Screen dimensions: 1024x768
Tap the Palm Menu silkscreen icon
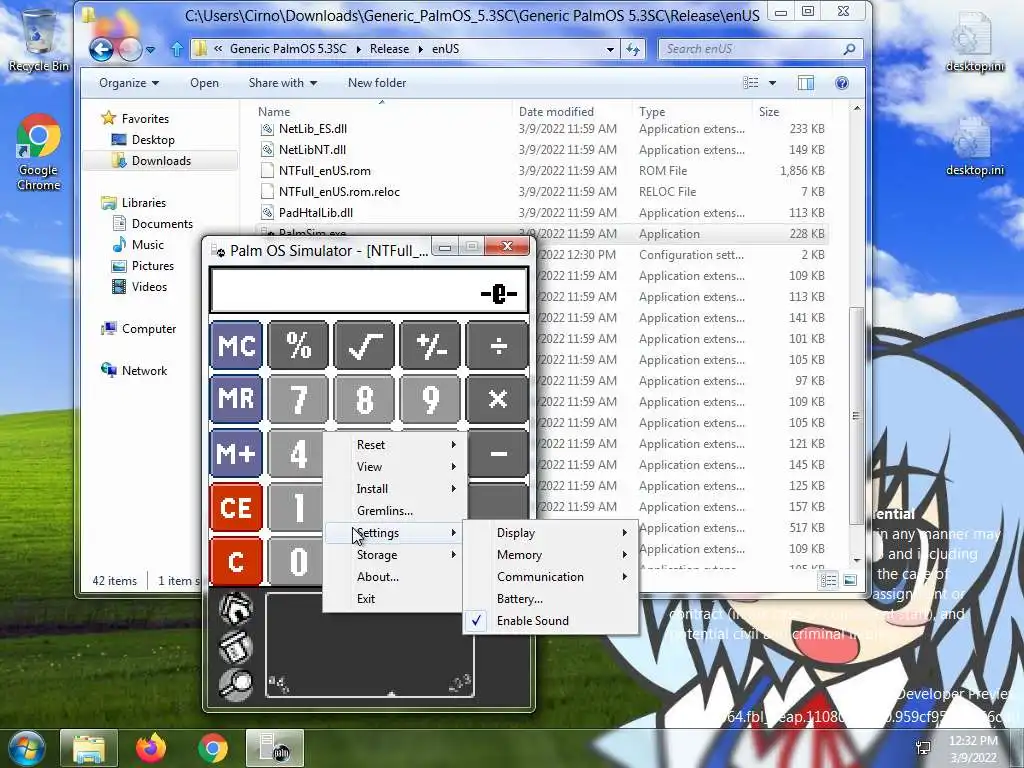point(236,647)
